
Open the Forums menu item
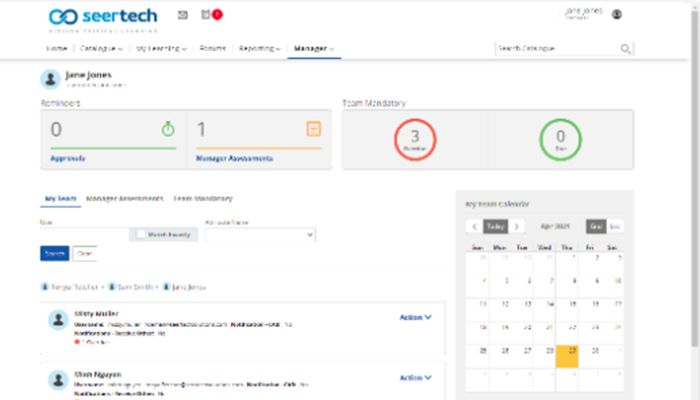(212, 48)
